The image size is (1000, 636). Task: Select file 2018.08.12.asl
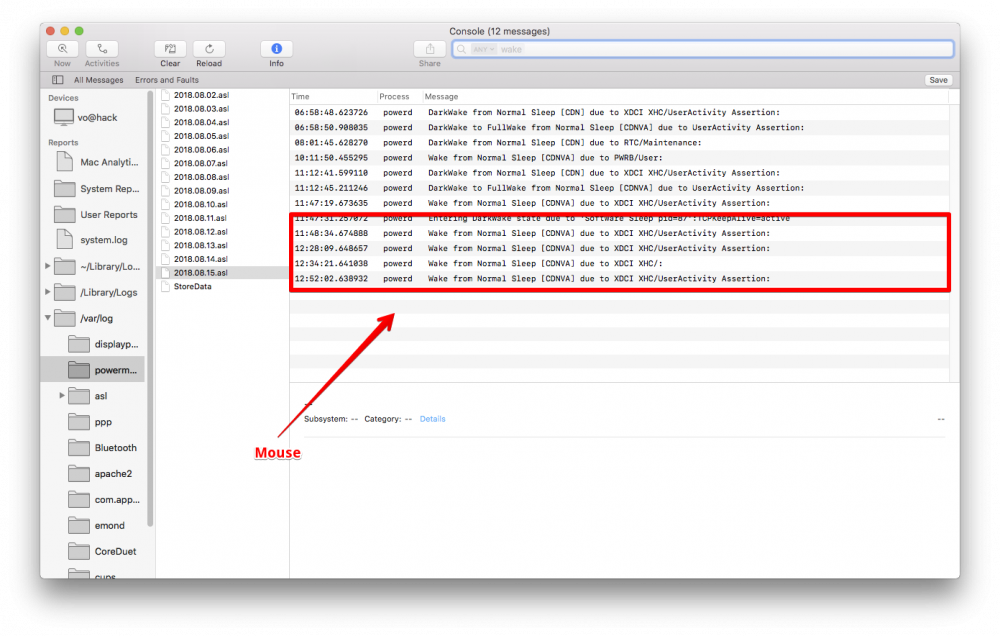click(x=201, y=232)
